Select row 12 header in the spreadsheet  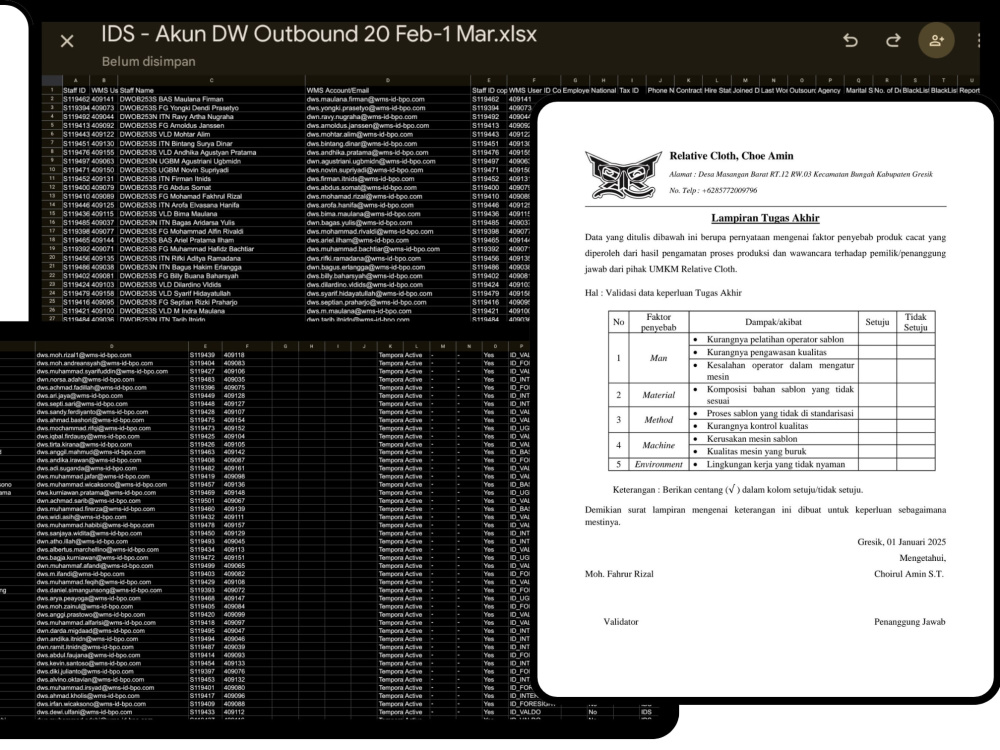pos(52,188)
